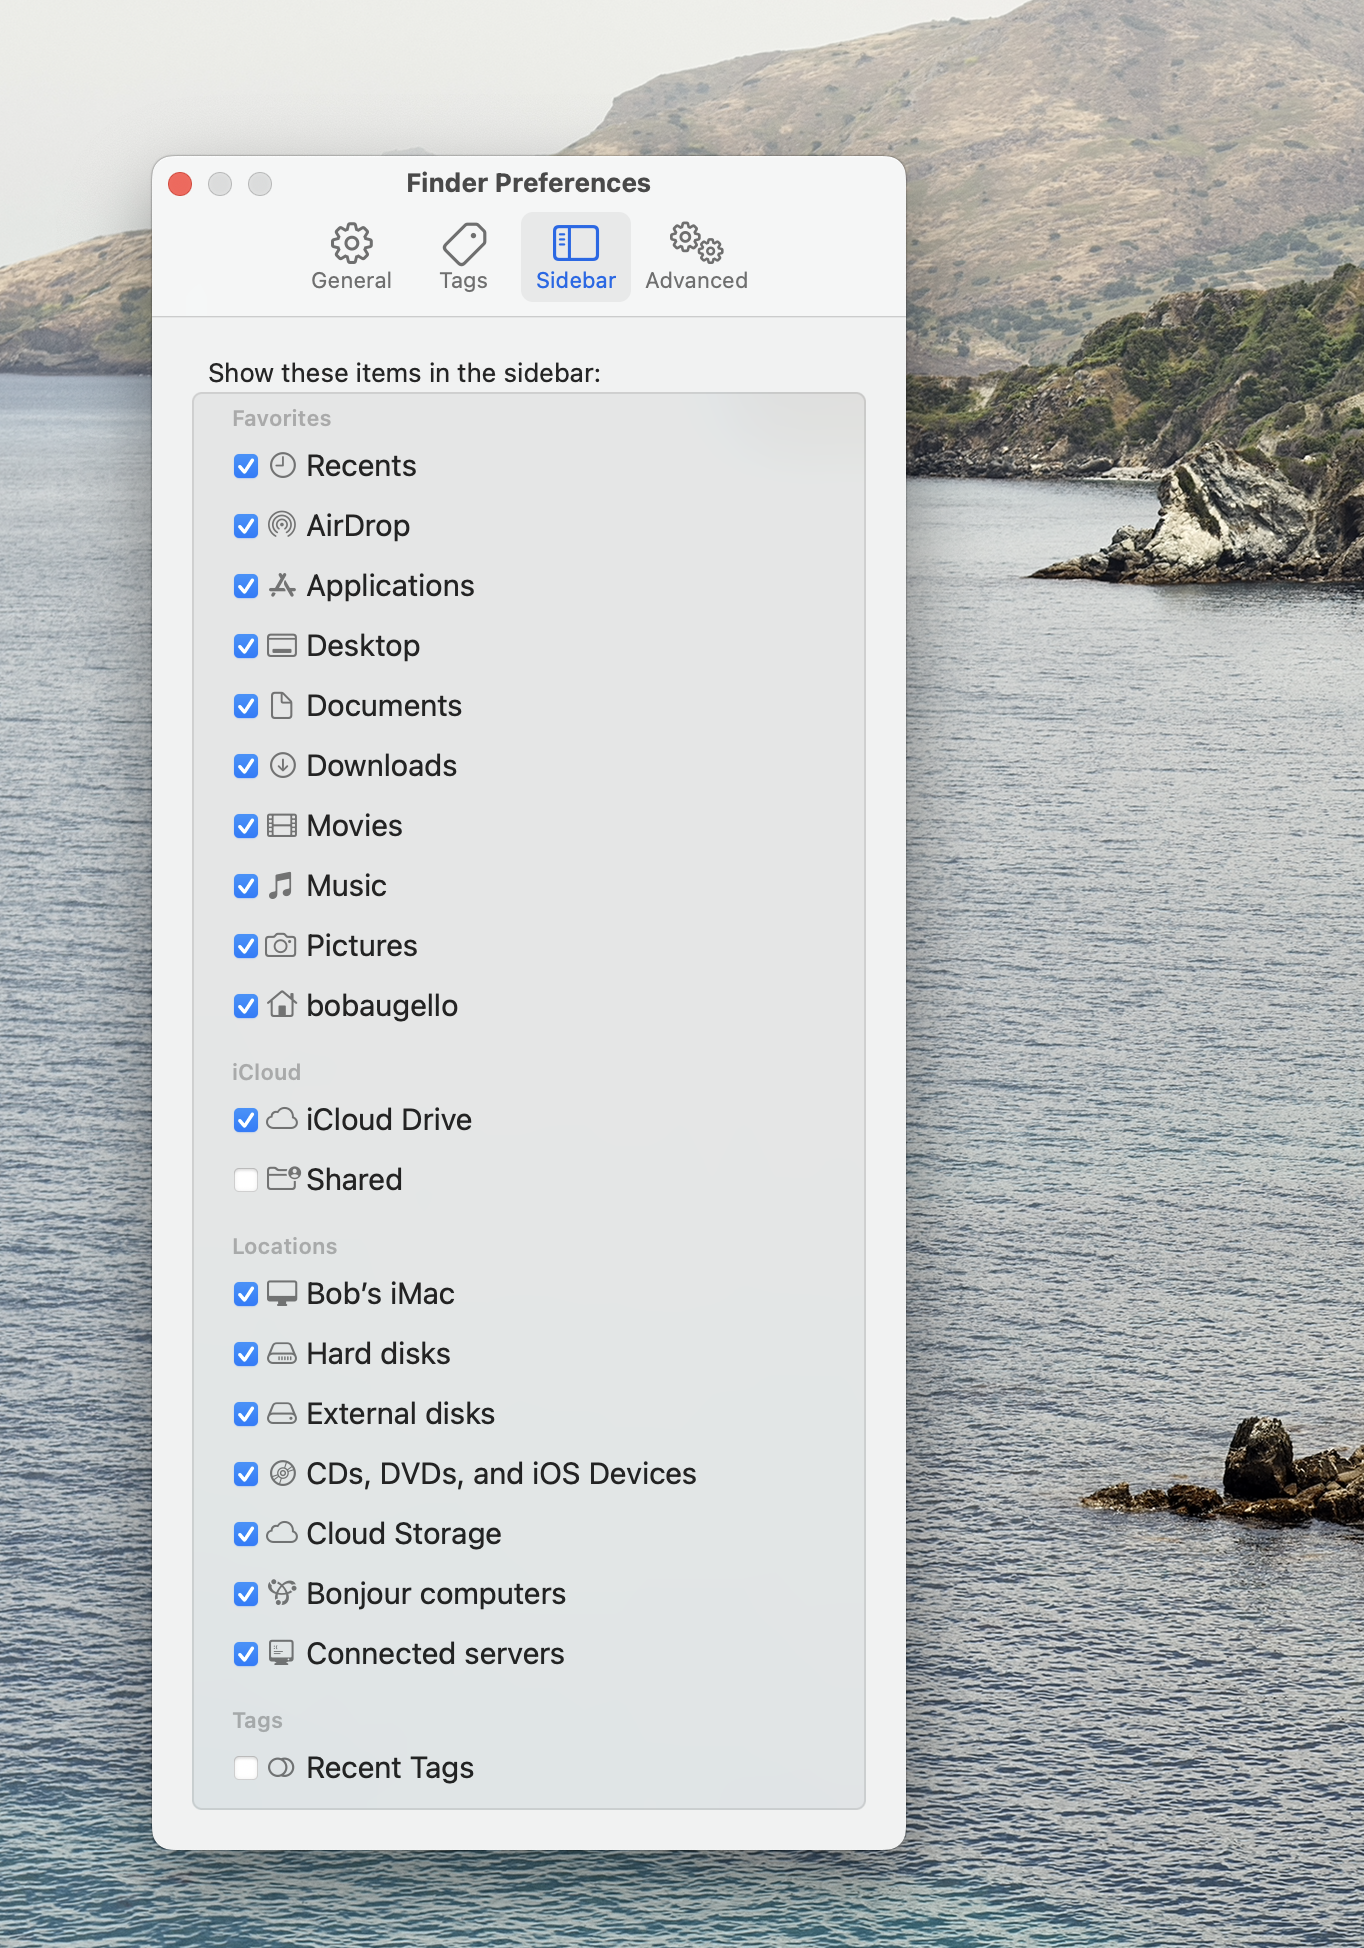Screen dimensions: 1364x1948
Task: Click the Pictures camera icon
Action: (x=282, y=946)
